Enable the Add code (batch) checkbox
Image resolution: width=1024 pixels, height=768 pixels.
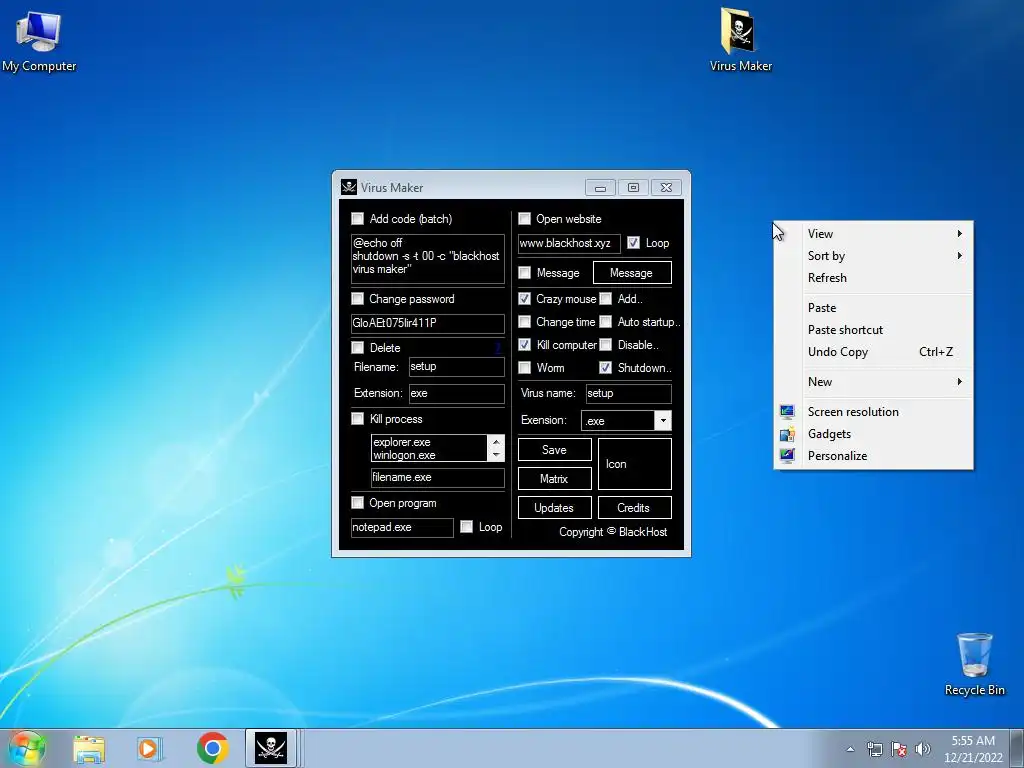(x=357, y=219)
